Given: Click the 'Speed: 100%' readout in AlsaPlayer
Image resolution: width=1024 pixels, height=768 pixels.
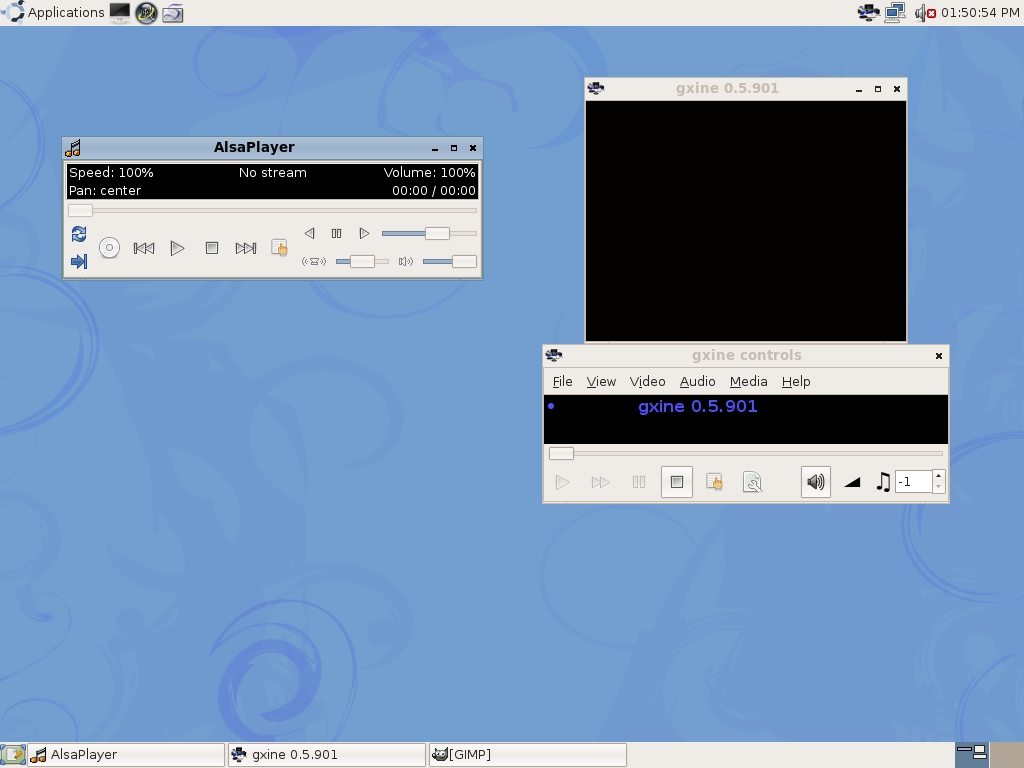Looking at the screenshot, I should point(111,172).
